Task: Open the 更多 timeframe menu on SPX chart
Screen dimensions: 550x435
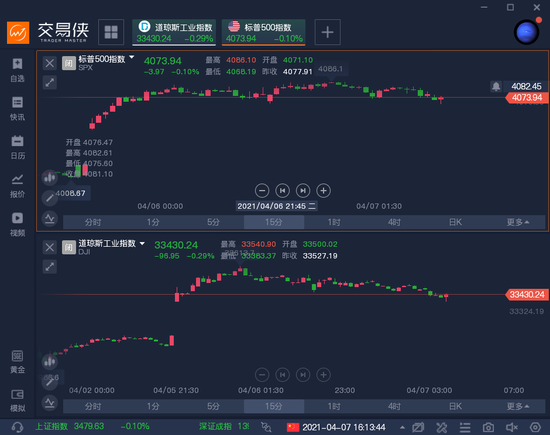Action: 518,222
